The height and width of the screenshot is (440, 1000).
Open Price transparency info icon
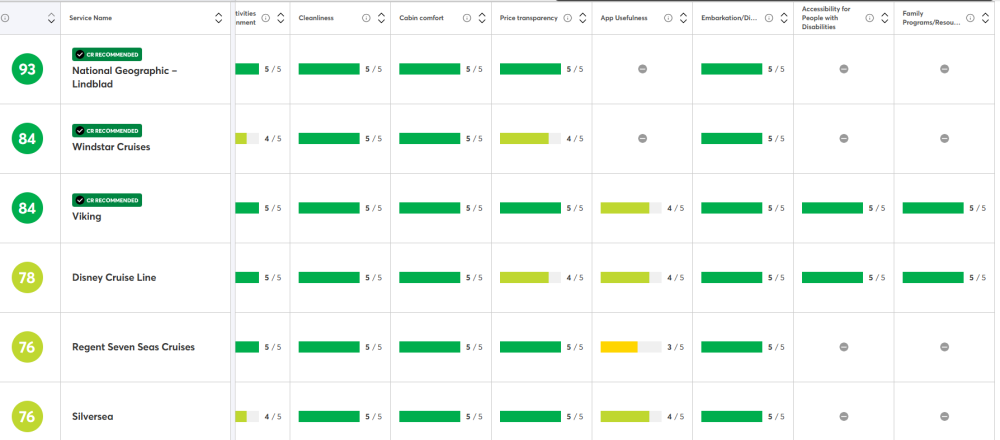pyautogui.click(x=568, y=18)
